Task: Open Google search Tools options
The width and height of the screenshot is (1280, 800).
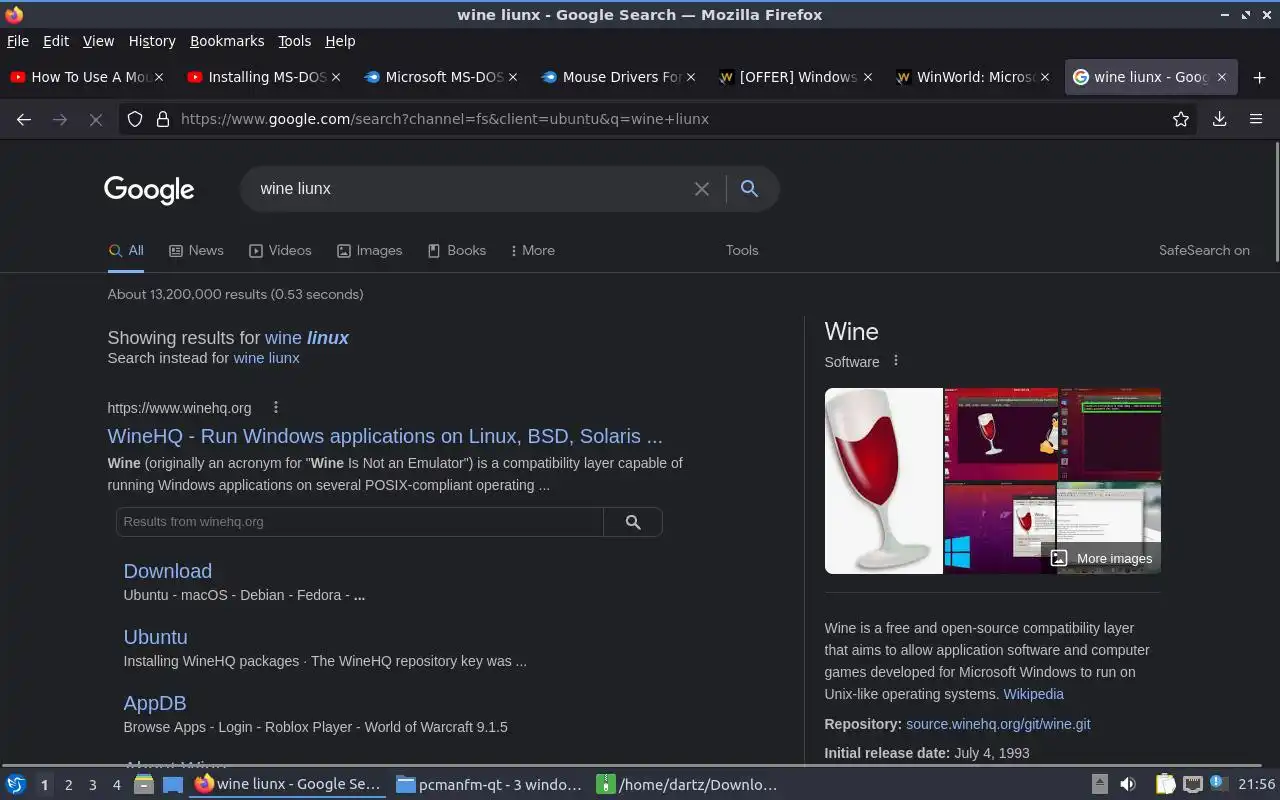Action: (x=742, y=251)
